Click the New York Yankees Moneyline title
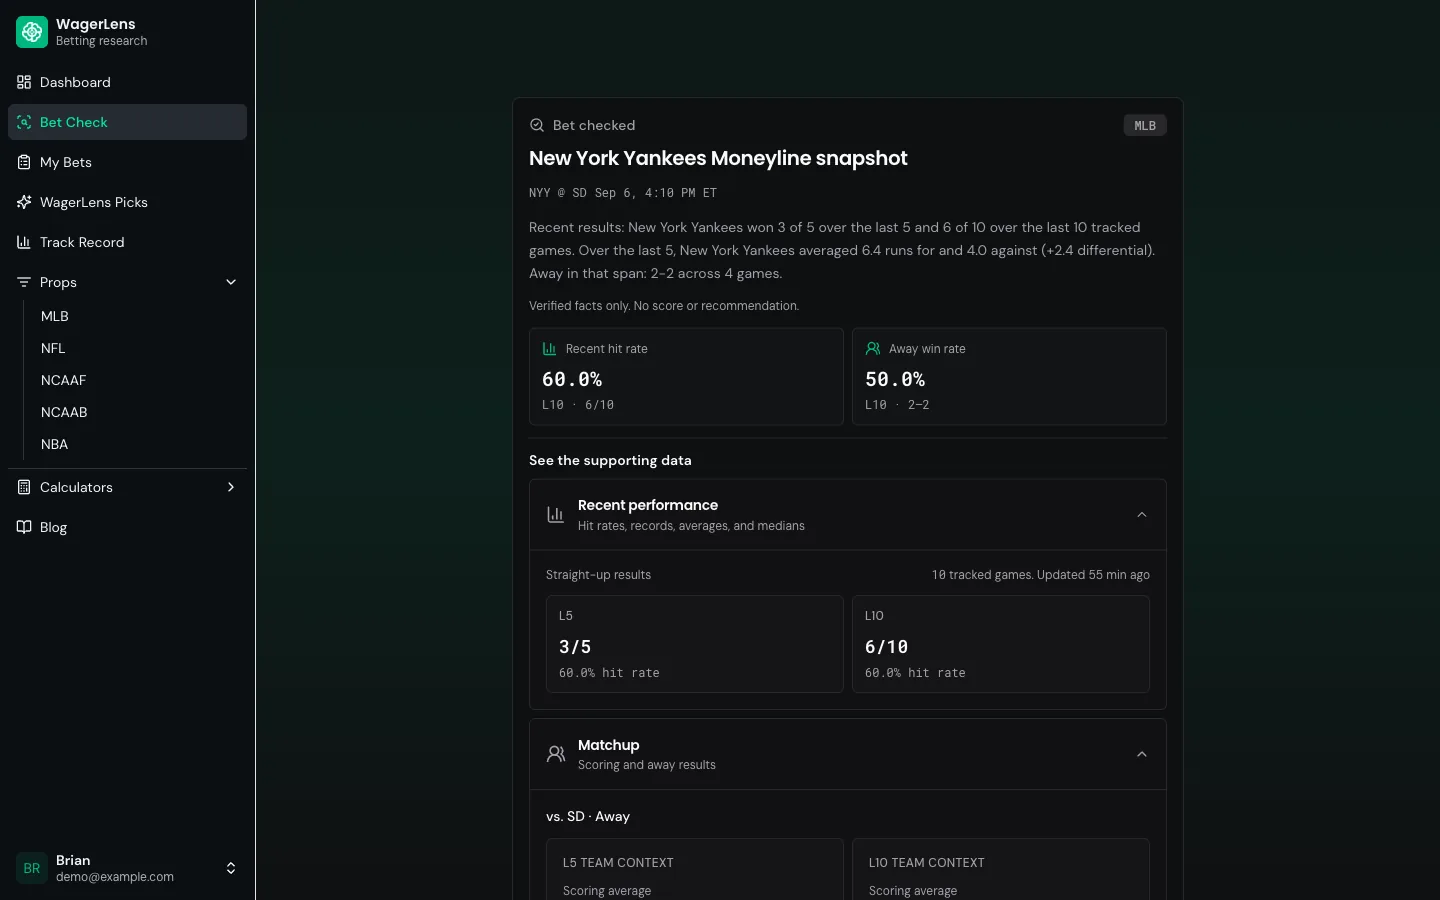The image size is (1440, 900). [x=718, y=158]
